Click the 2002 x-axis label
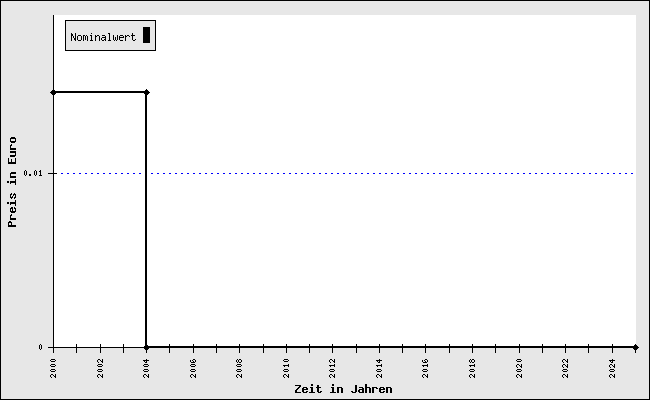 tap(100, 368)
